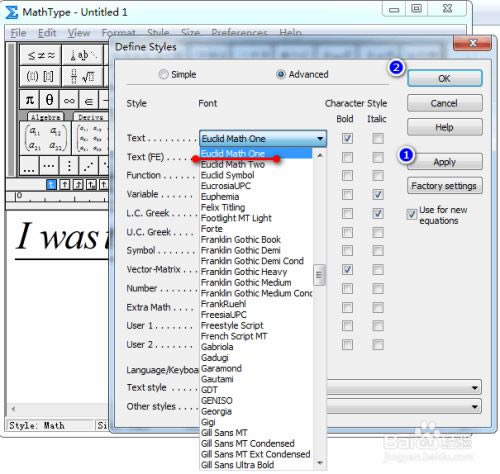This screenshot has width=500, height=474.
Task: Open the fence templates palette
Action: (x=40, y=76)
